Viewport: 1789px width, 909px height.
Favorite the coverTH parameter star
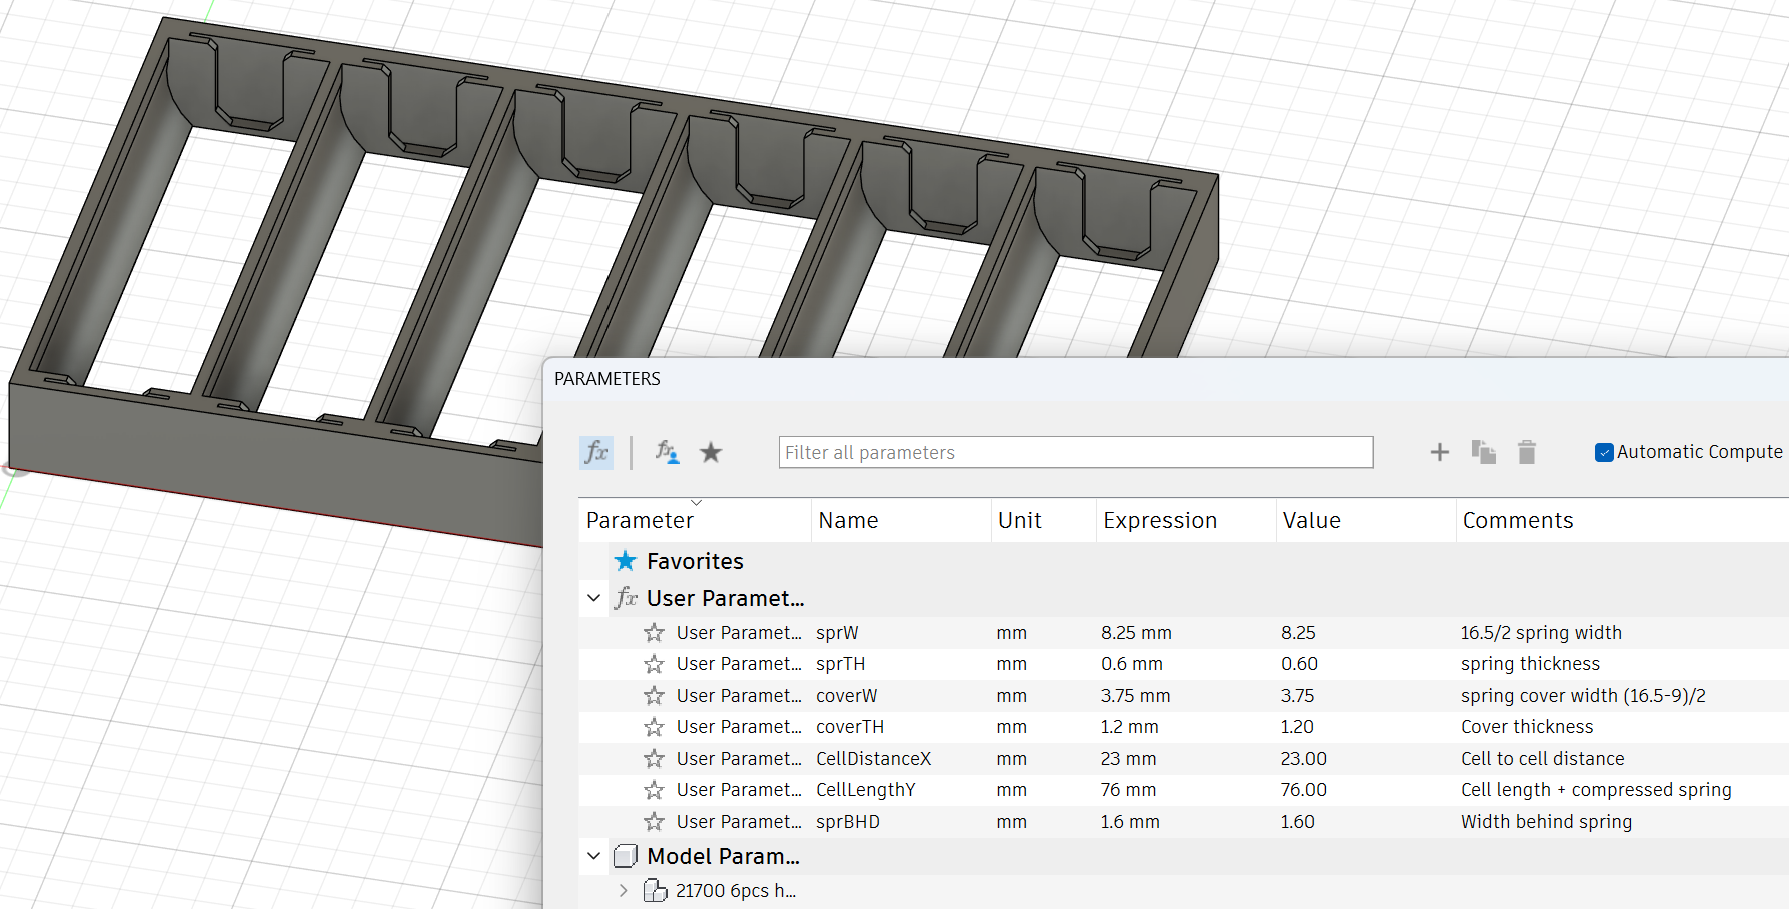pos(654,727)
